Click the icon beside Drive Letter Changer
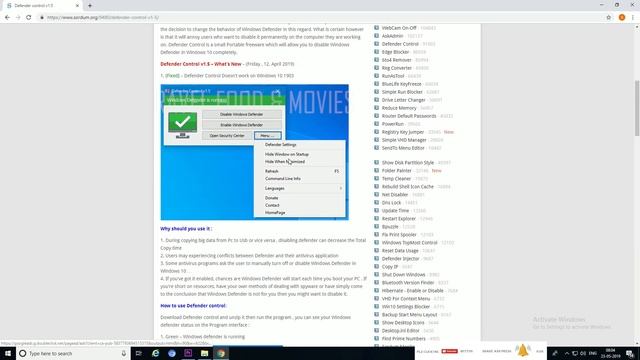Image resolution: width=640 pixels, height=360 pixels. [376, 100]
